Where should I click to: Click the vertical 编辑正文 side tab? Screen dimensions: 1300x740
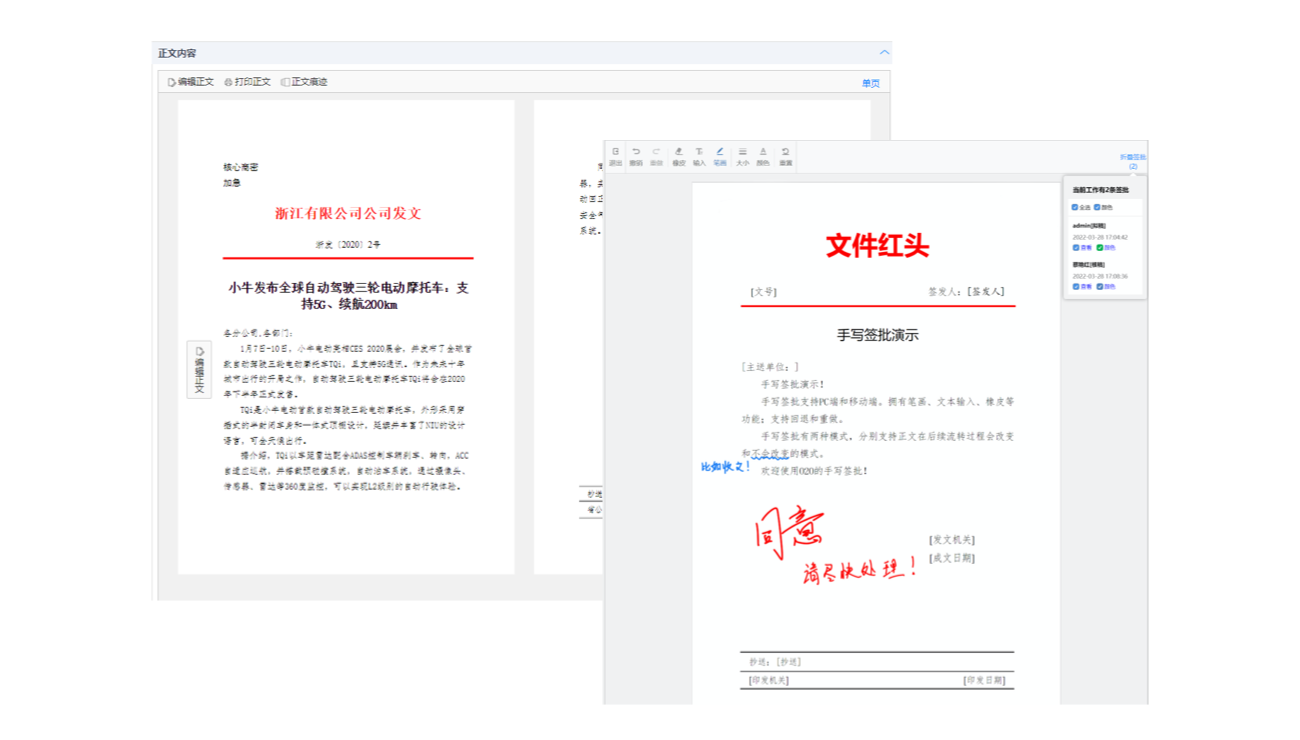click(x=199, y=370)
